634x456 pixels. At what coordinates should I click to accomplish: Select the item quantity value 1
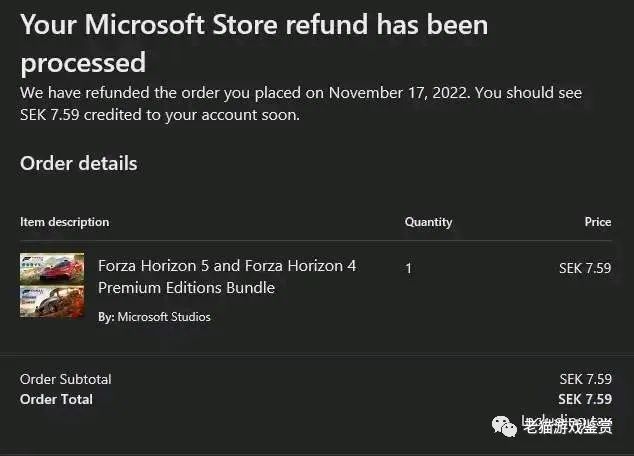[408, 268]
